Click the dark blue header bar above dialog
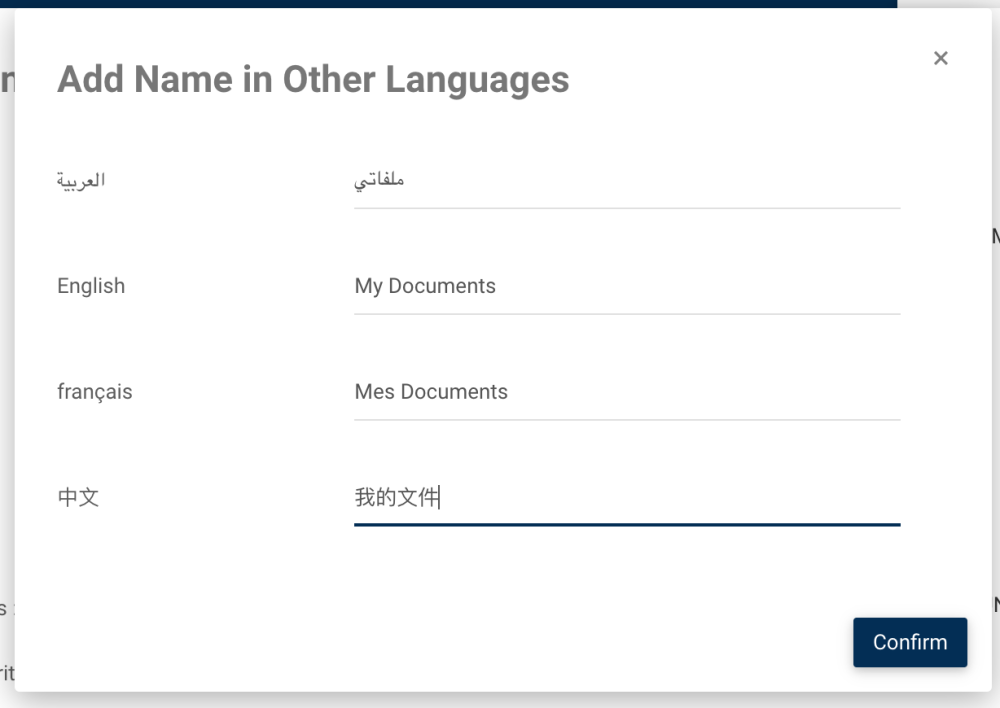The width and height of the screenshot is (1000, 708). [x=450, y=3]
